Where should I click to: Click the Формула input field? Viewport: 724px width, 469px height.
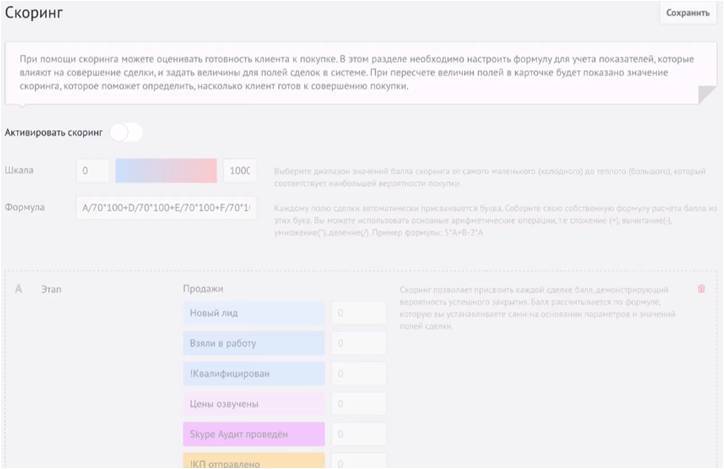point(166,209)
